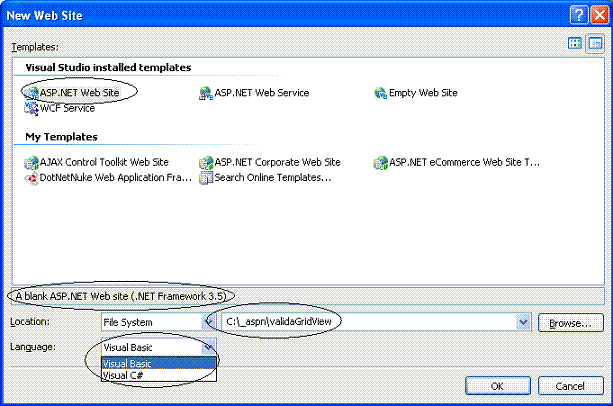Select the WCF Service template icon
Image resolution: width=613 pixels, height=406 pixels.
[31, 108]
